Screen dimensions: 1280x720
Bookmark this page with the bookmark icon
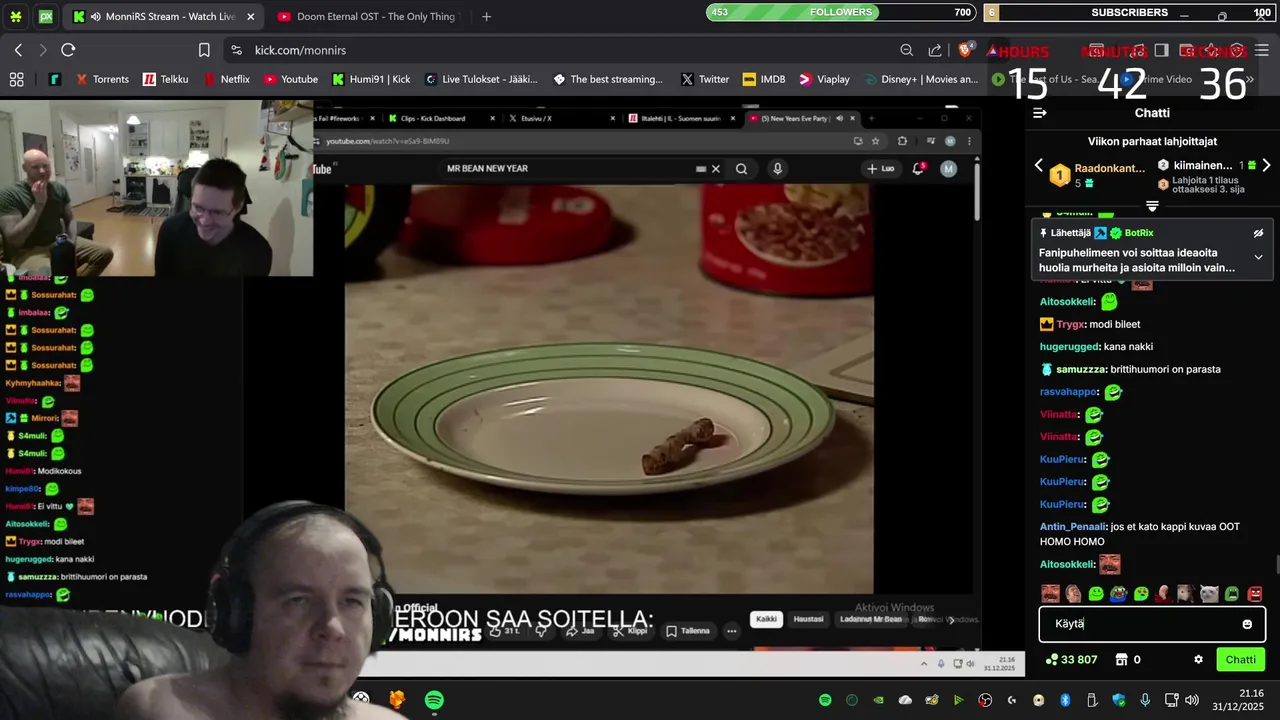pyautogui.click(x=204, y=50)
